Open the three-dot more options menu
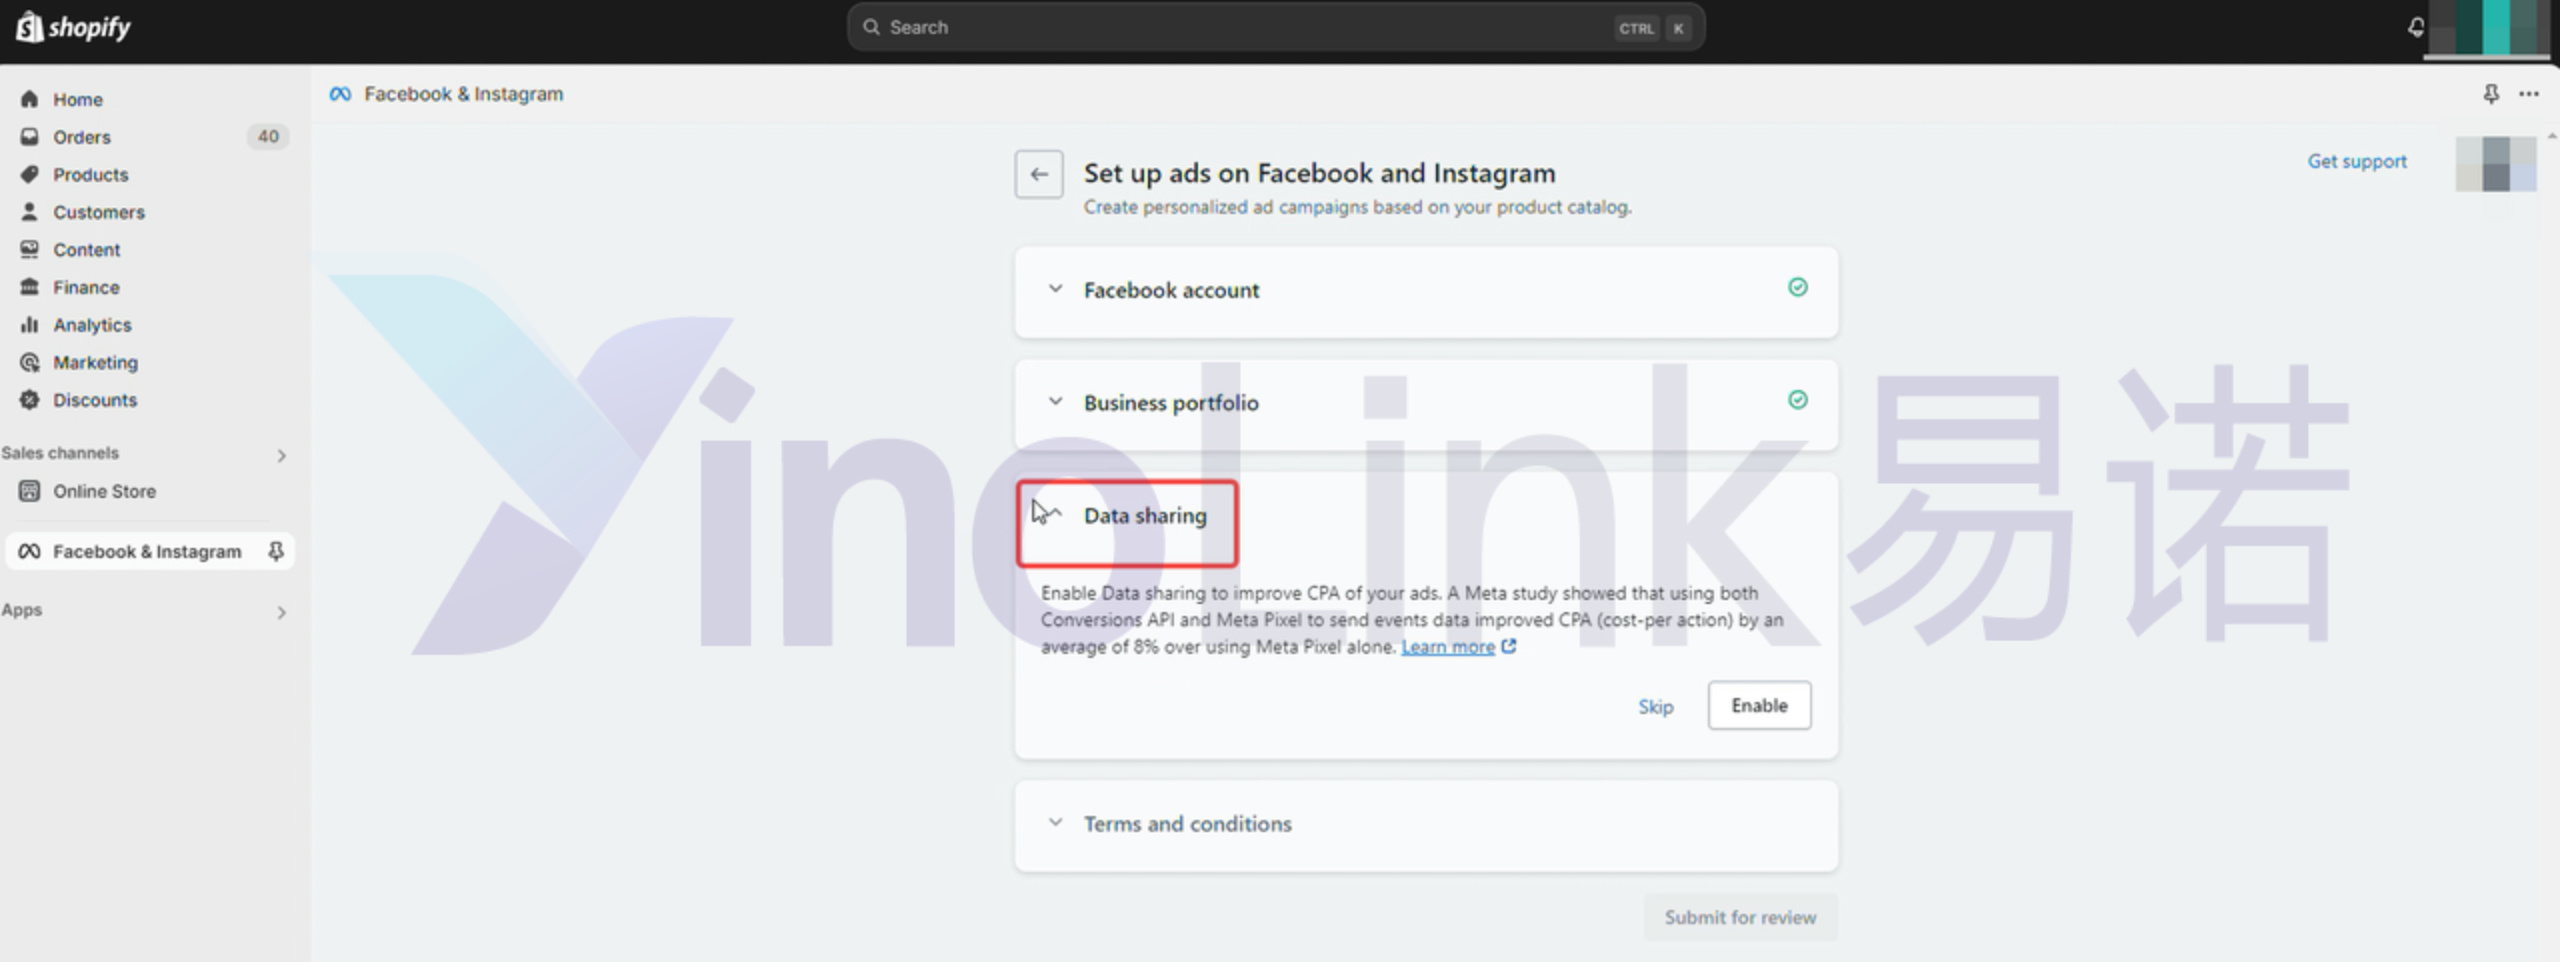This screenshot has width=2560, height=962. (x=2529, y=93)
